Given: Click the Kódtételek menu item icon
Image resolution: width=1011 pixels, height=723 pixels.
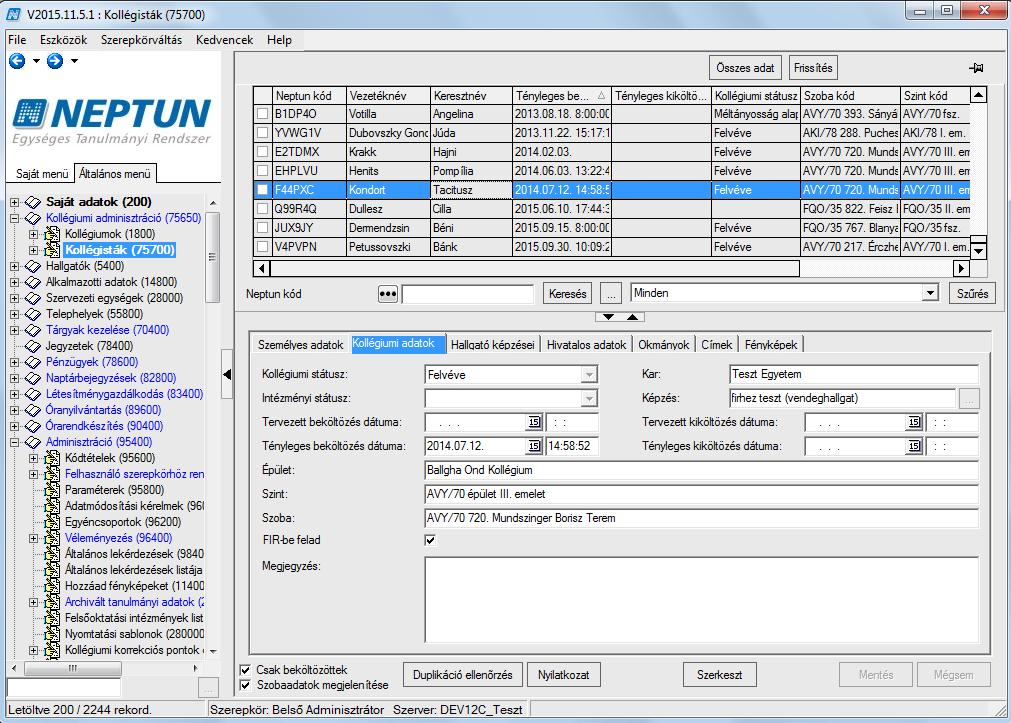Looking at the screenshot, I should click(x=52, y=458).
